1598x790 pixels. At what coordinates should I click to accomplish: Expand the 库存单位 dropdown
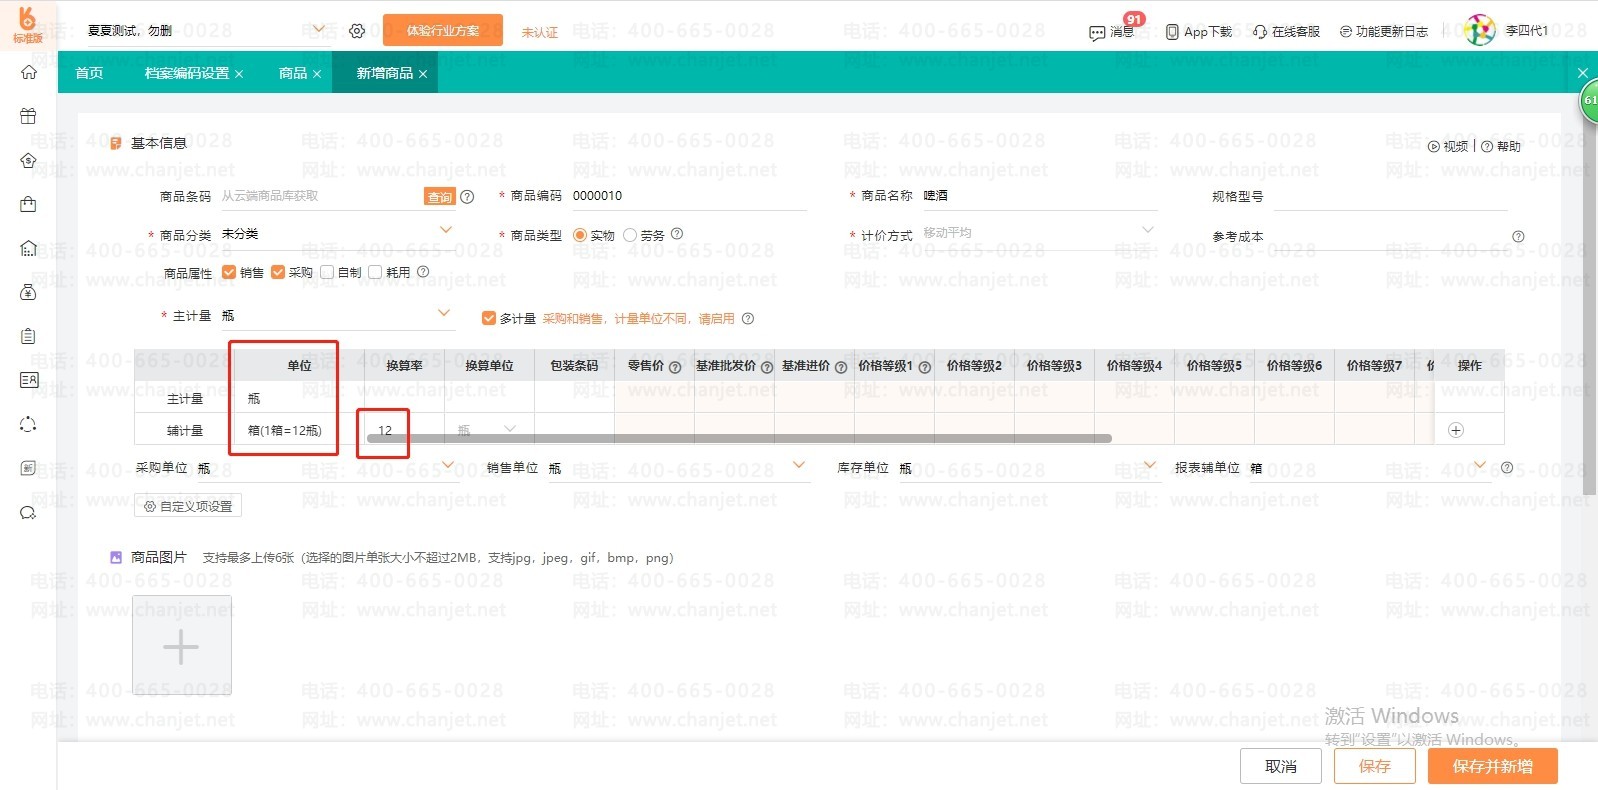point(1150,465)
